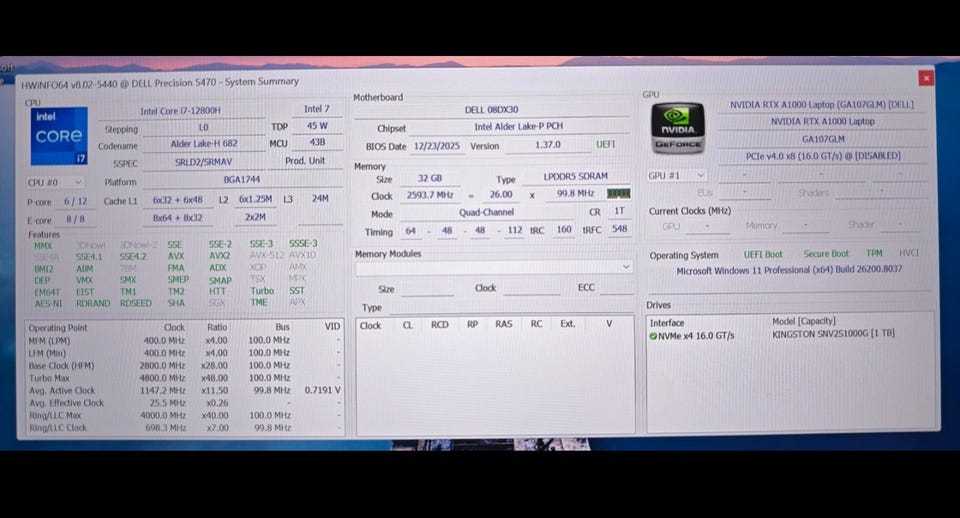Click the HVCI indicator
Screen dimensions: 960x518
pyautogui.click(x=909, y=252)
